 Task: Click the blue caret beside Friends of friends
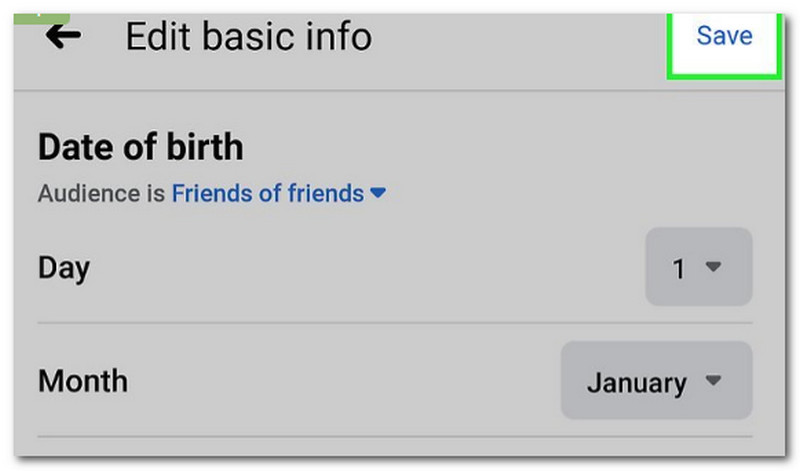pyautogui.click(x=377, y=193)
